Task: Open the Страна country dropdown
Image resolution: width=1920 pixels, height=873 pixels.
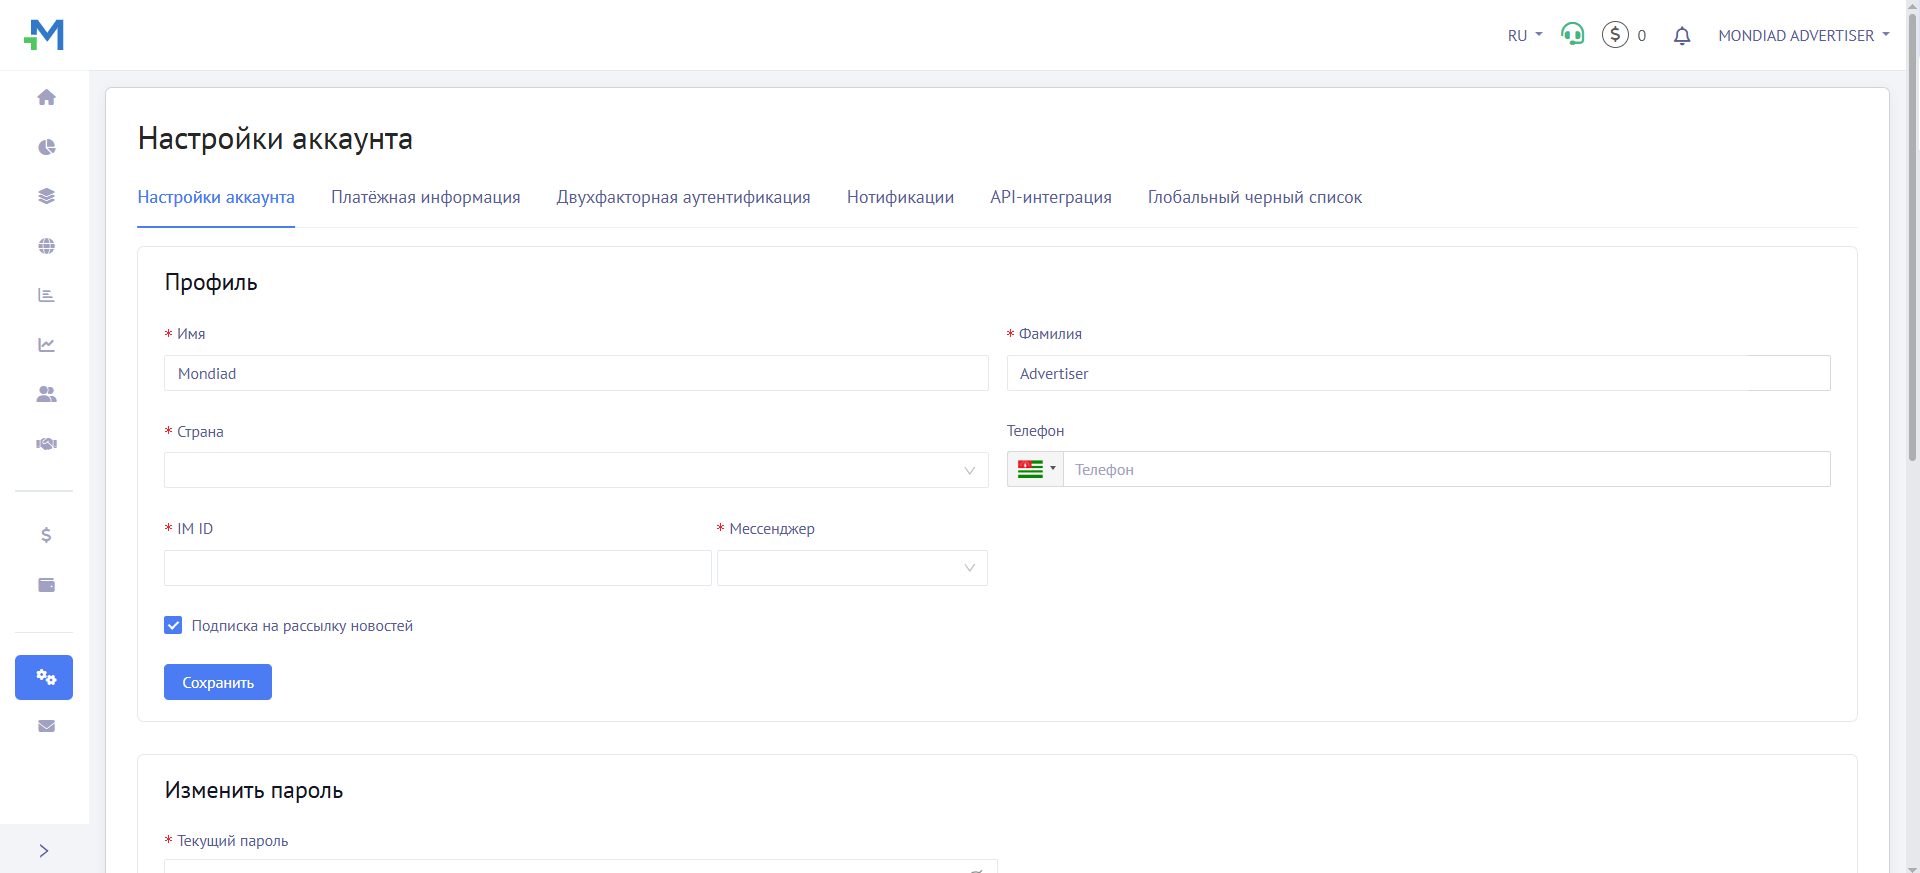Action: click(x=576, y=470)
